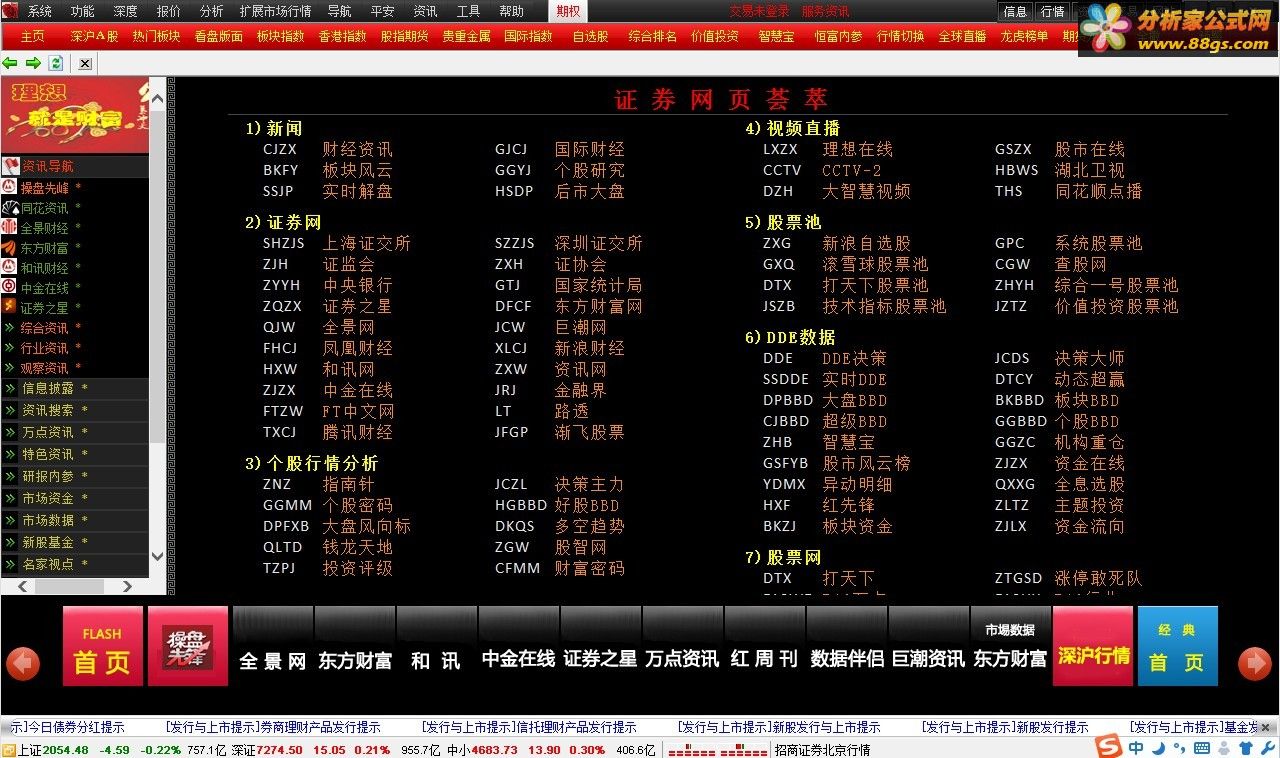The image size is (1280, 758).
Task: Open 香港指数 in the red toolbar
Action: [x=342, y=36]
